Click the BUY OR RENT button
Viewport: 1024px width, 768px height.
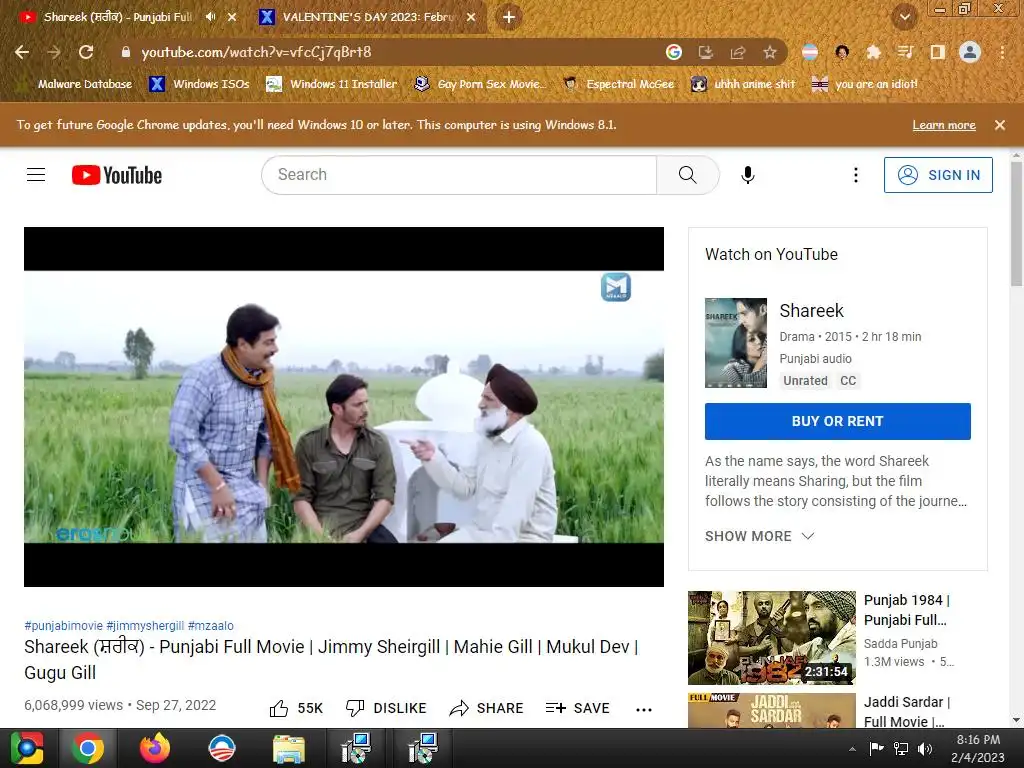[838, 421]
